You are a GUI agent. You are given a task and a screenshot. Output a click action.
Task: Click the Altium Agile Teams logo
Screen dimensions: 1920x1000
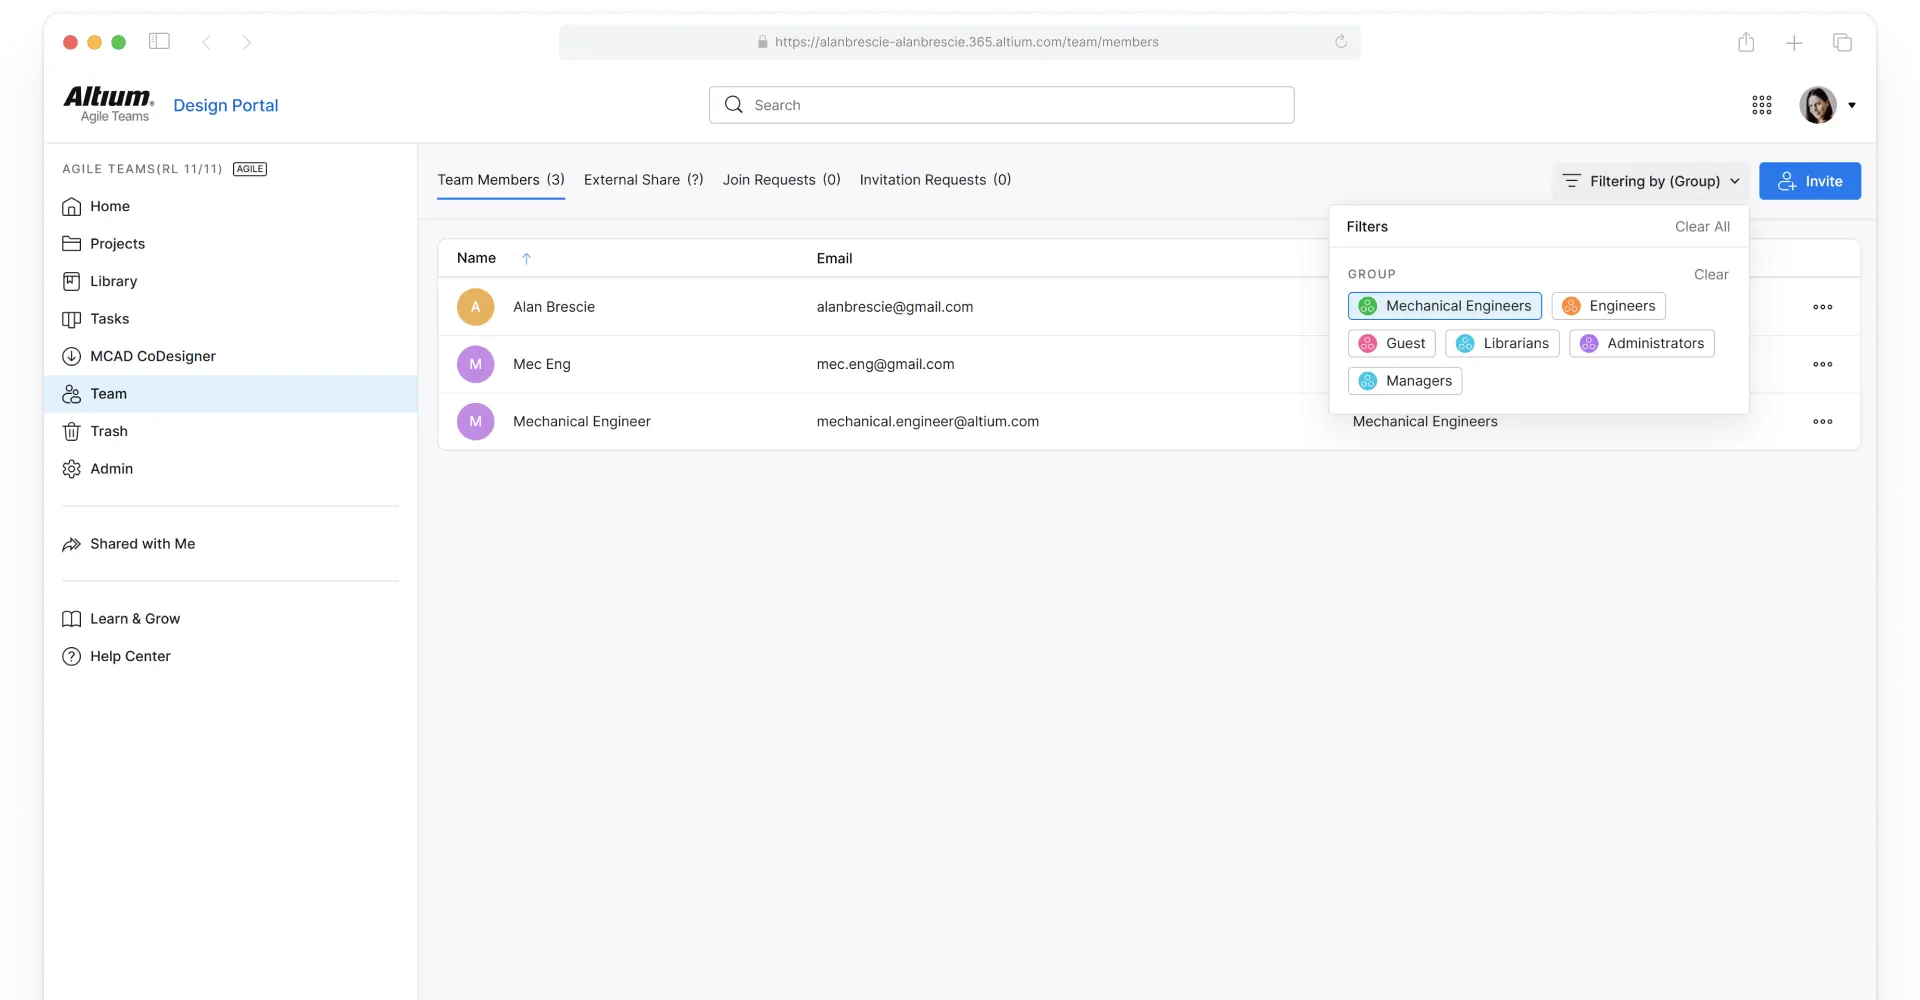pos(109,104)
